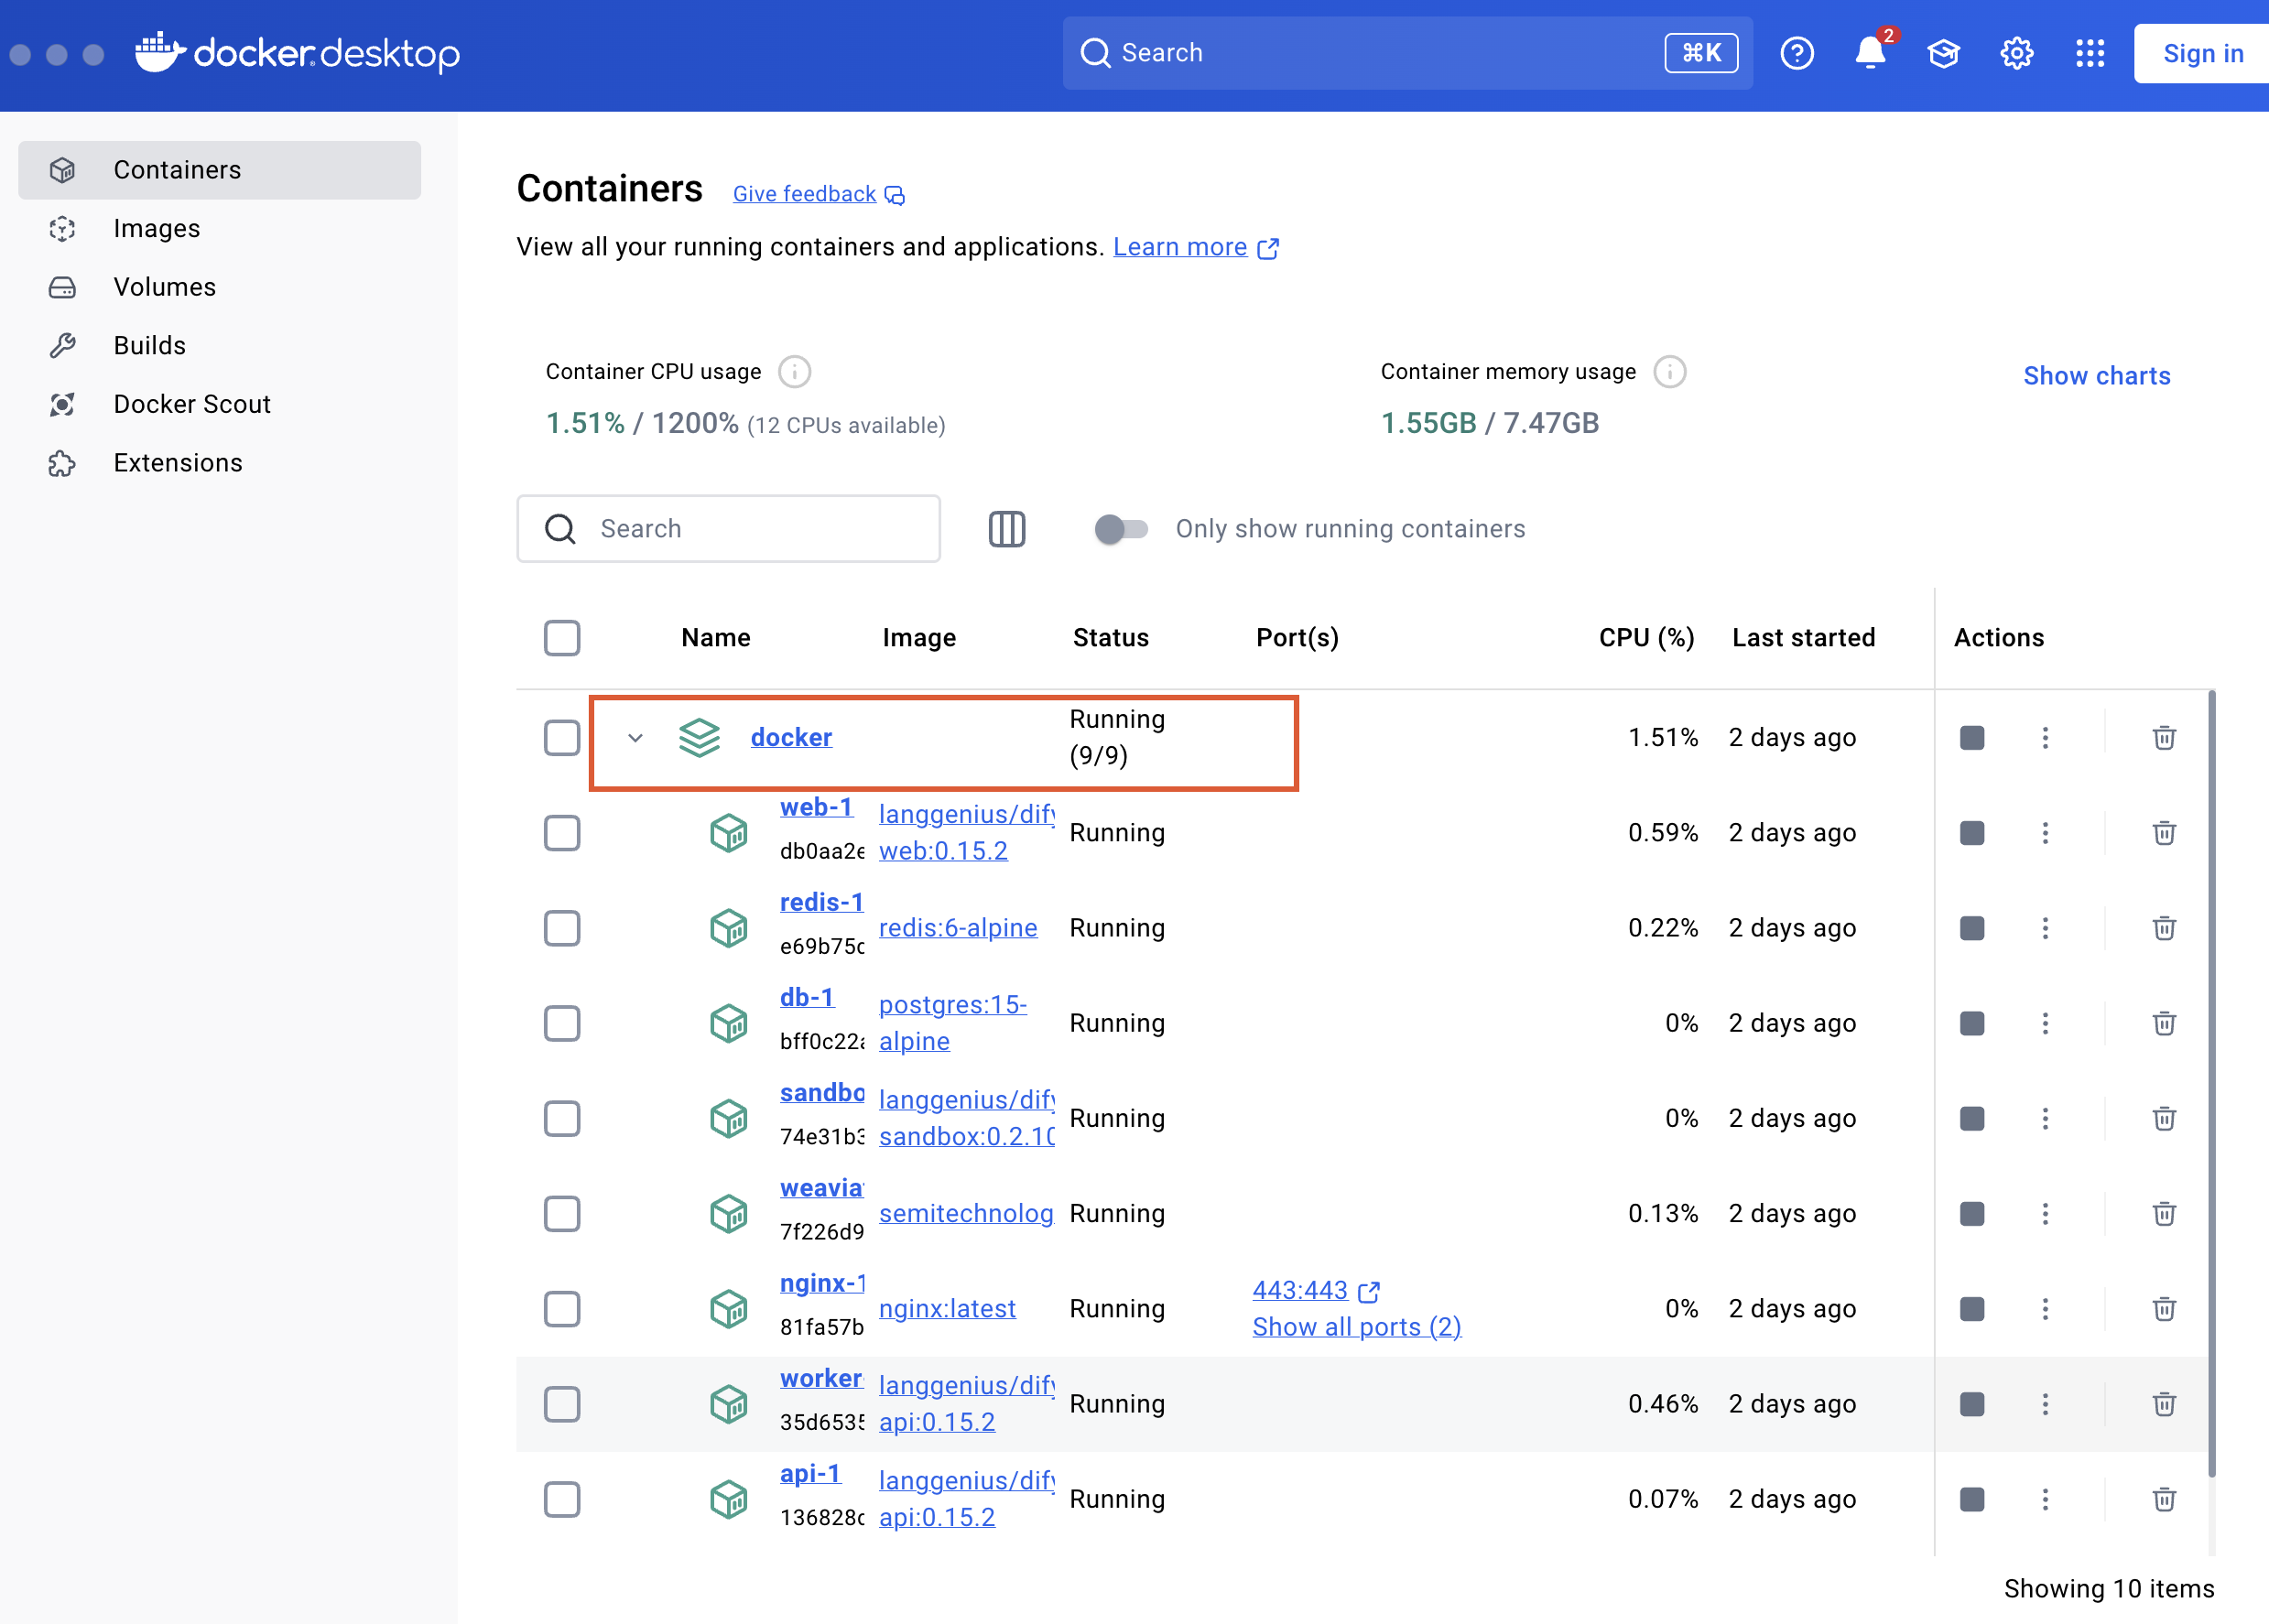The width and height of the screenshot is (2269, 1624).
Task: Open three-dot actions menu for db-1 row
Action: tap(2045, 1023)
